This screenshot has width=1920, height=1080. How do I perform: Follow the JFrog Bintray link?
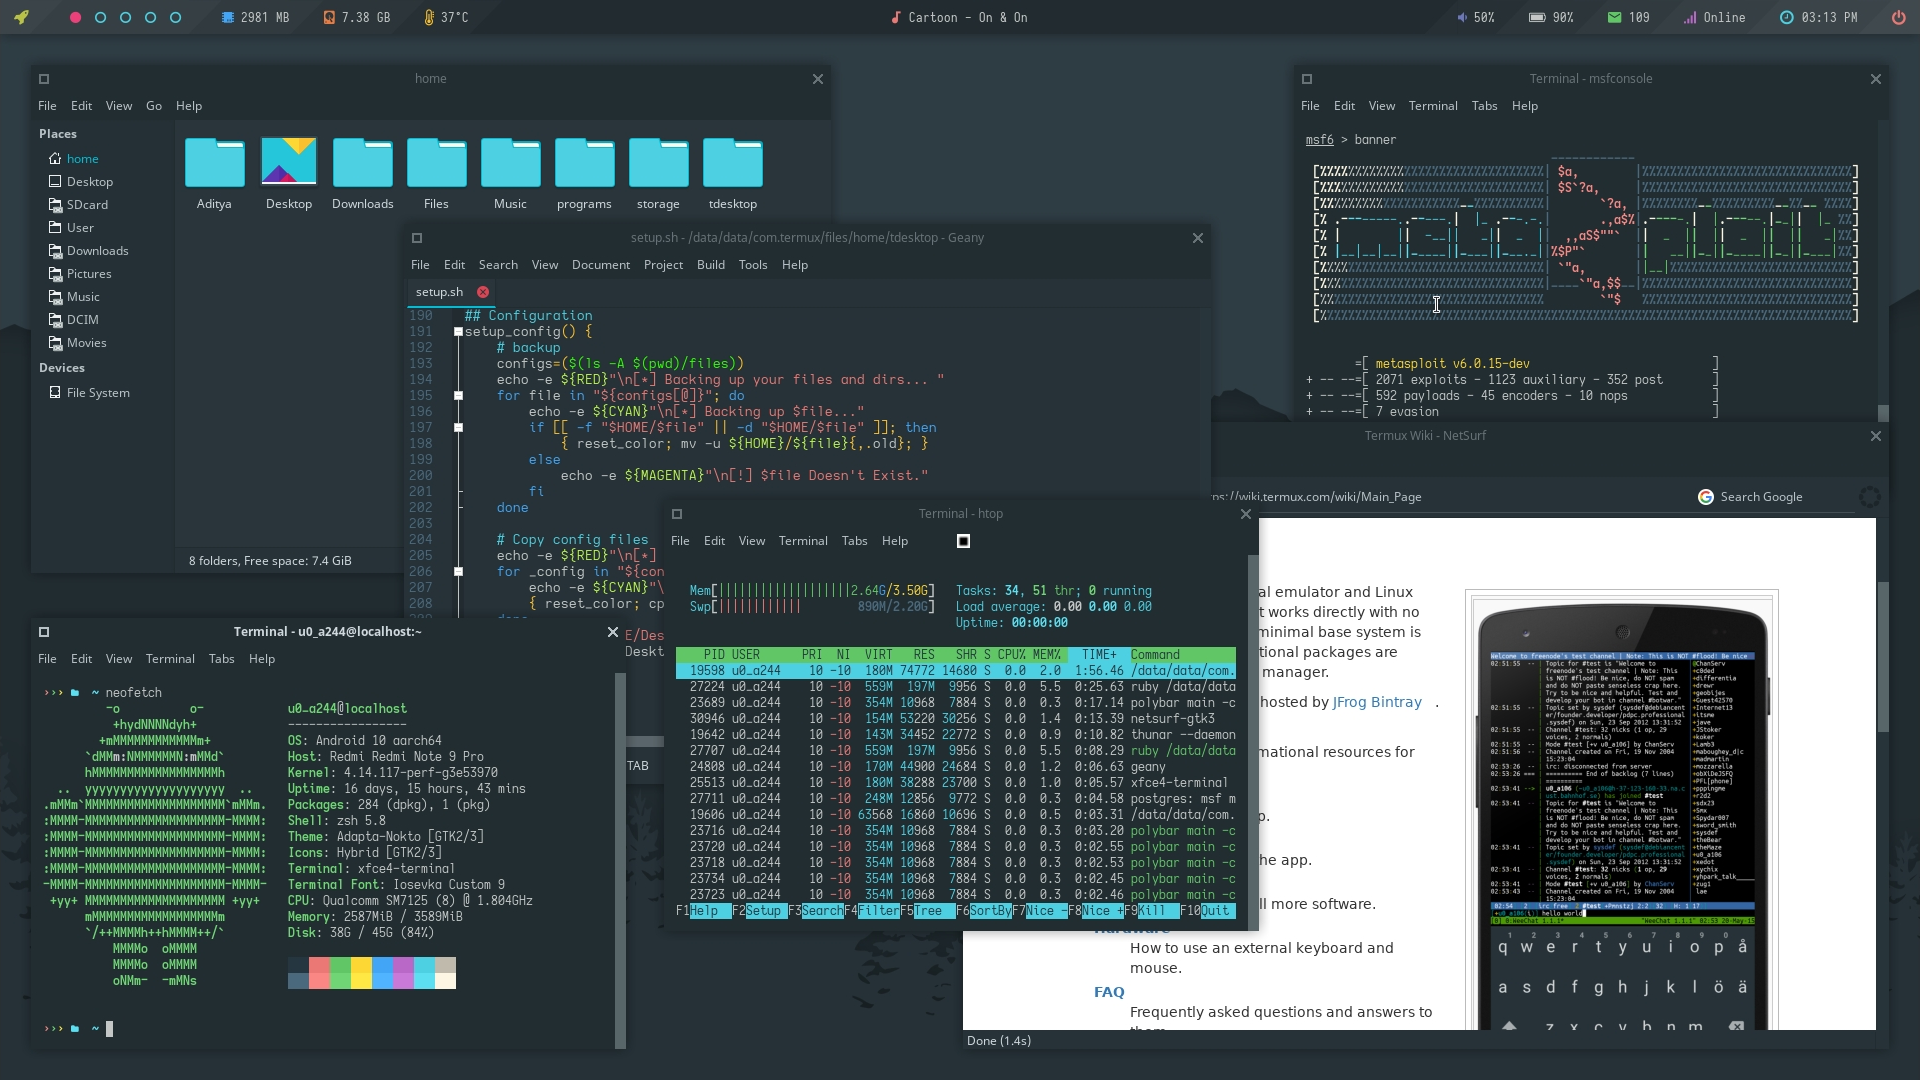1376,702
